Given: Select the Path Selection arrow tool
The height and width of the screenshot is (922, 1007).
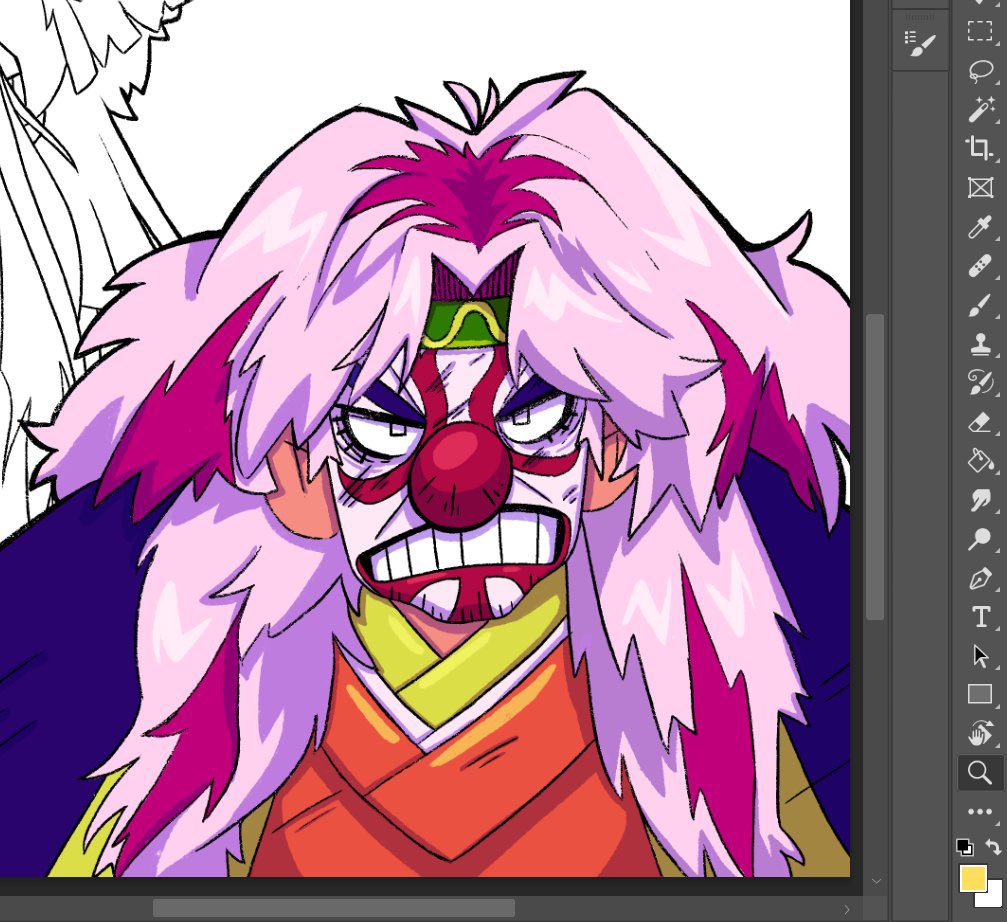Looking at the screenshot, I should click(x=980, y=656).
